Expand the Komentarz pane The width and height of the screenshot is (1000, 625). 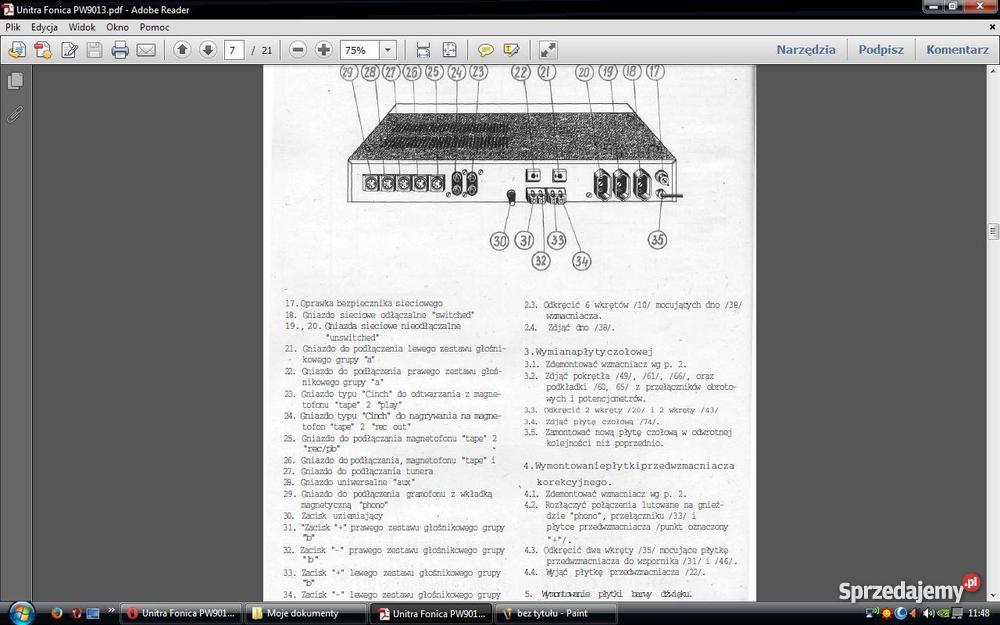click(x=957, y=49)
